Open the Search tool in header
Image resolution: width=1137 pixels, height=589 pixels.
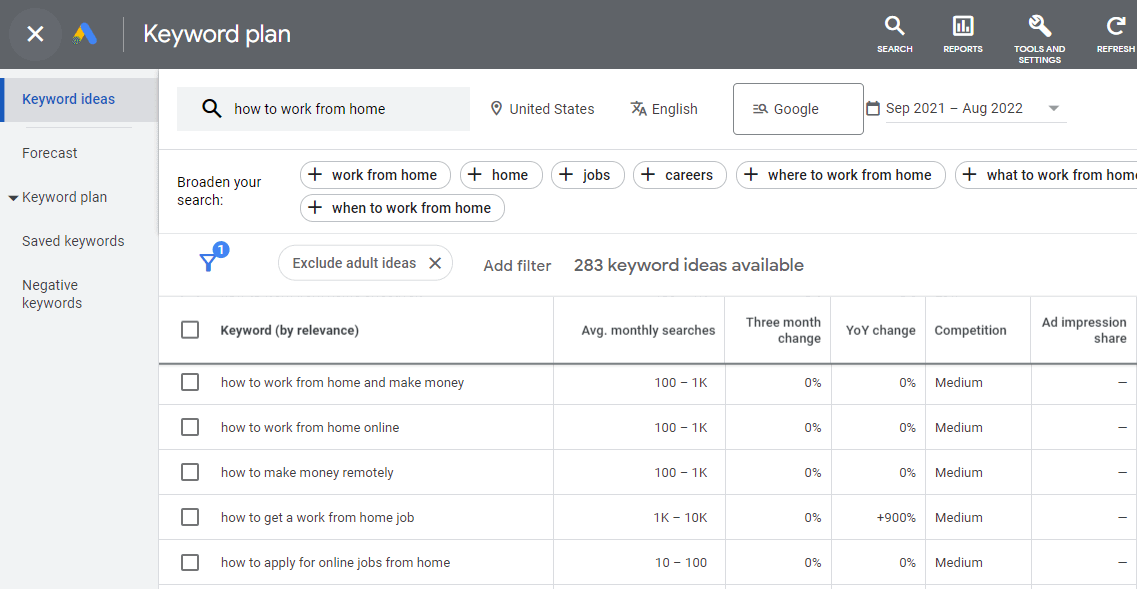(894, 34)
